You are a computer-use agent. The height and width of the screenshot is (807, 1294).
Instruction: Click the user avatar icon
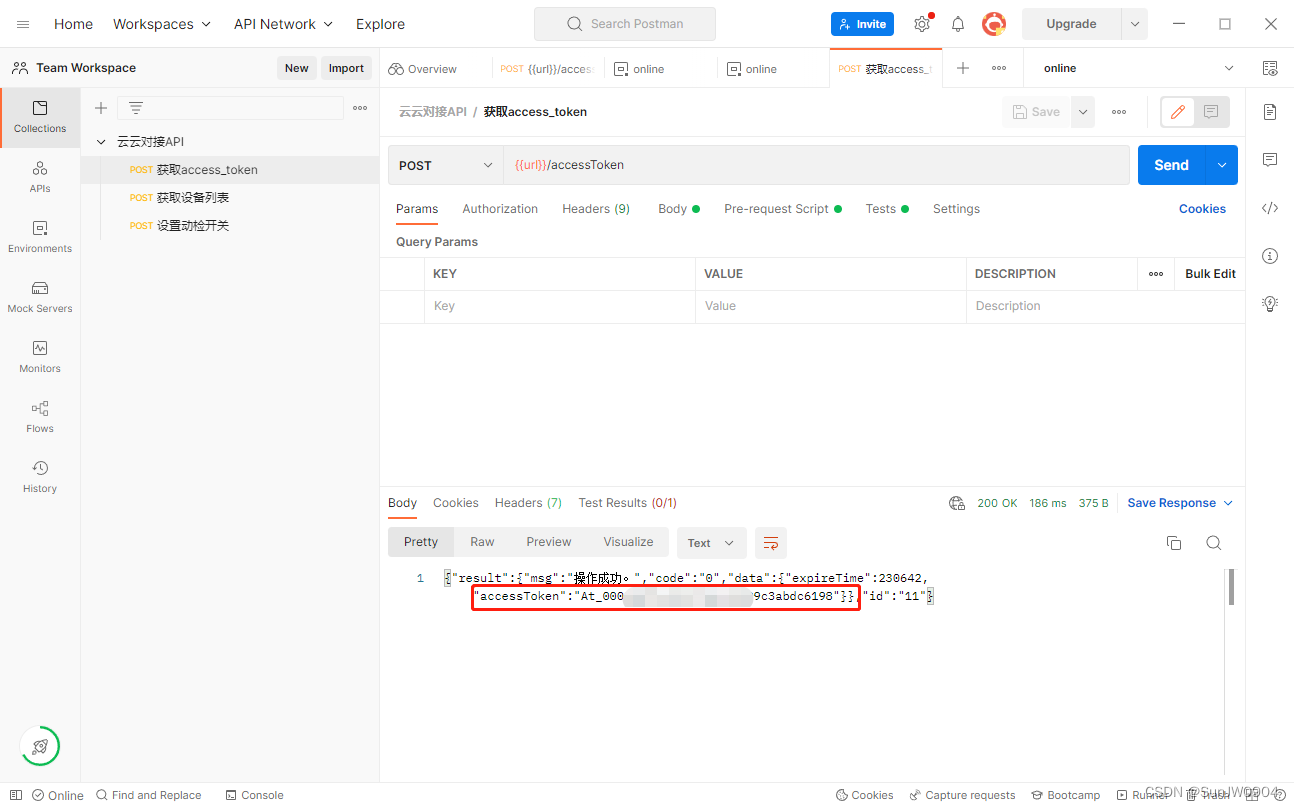point(993,24)
